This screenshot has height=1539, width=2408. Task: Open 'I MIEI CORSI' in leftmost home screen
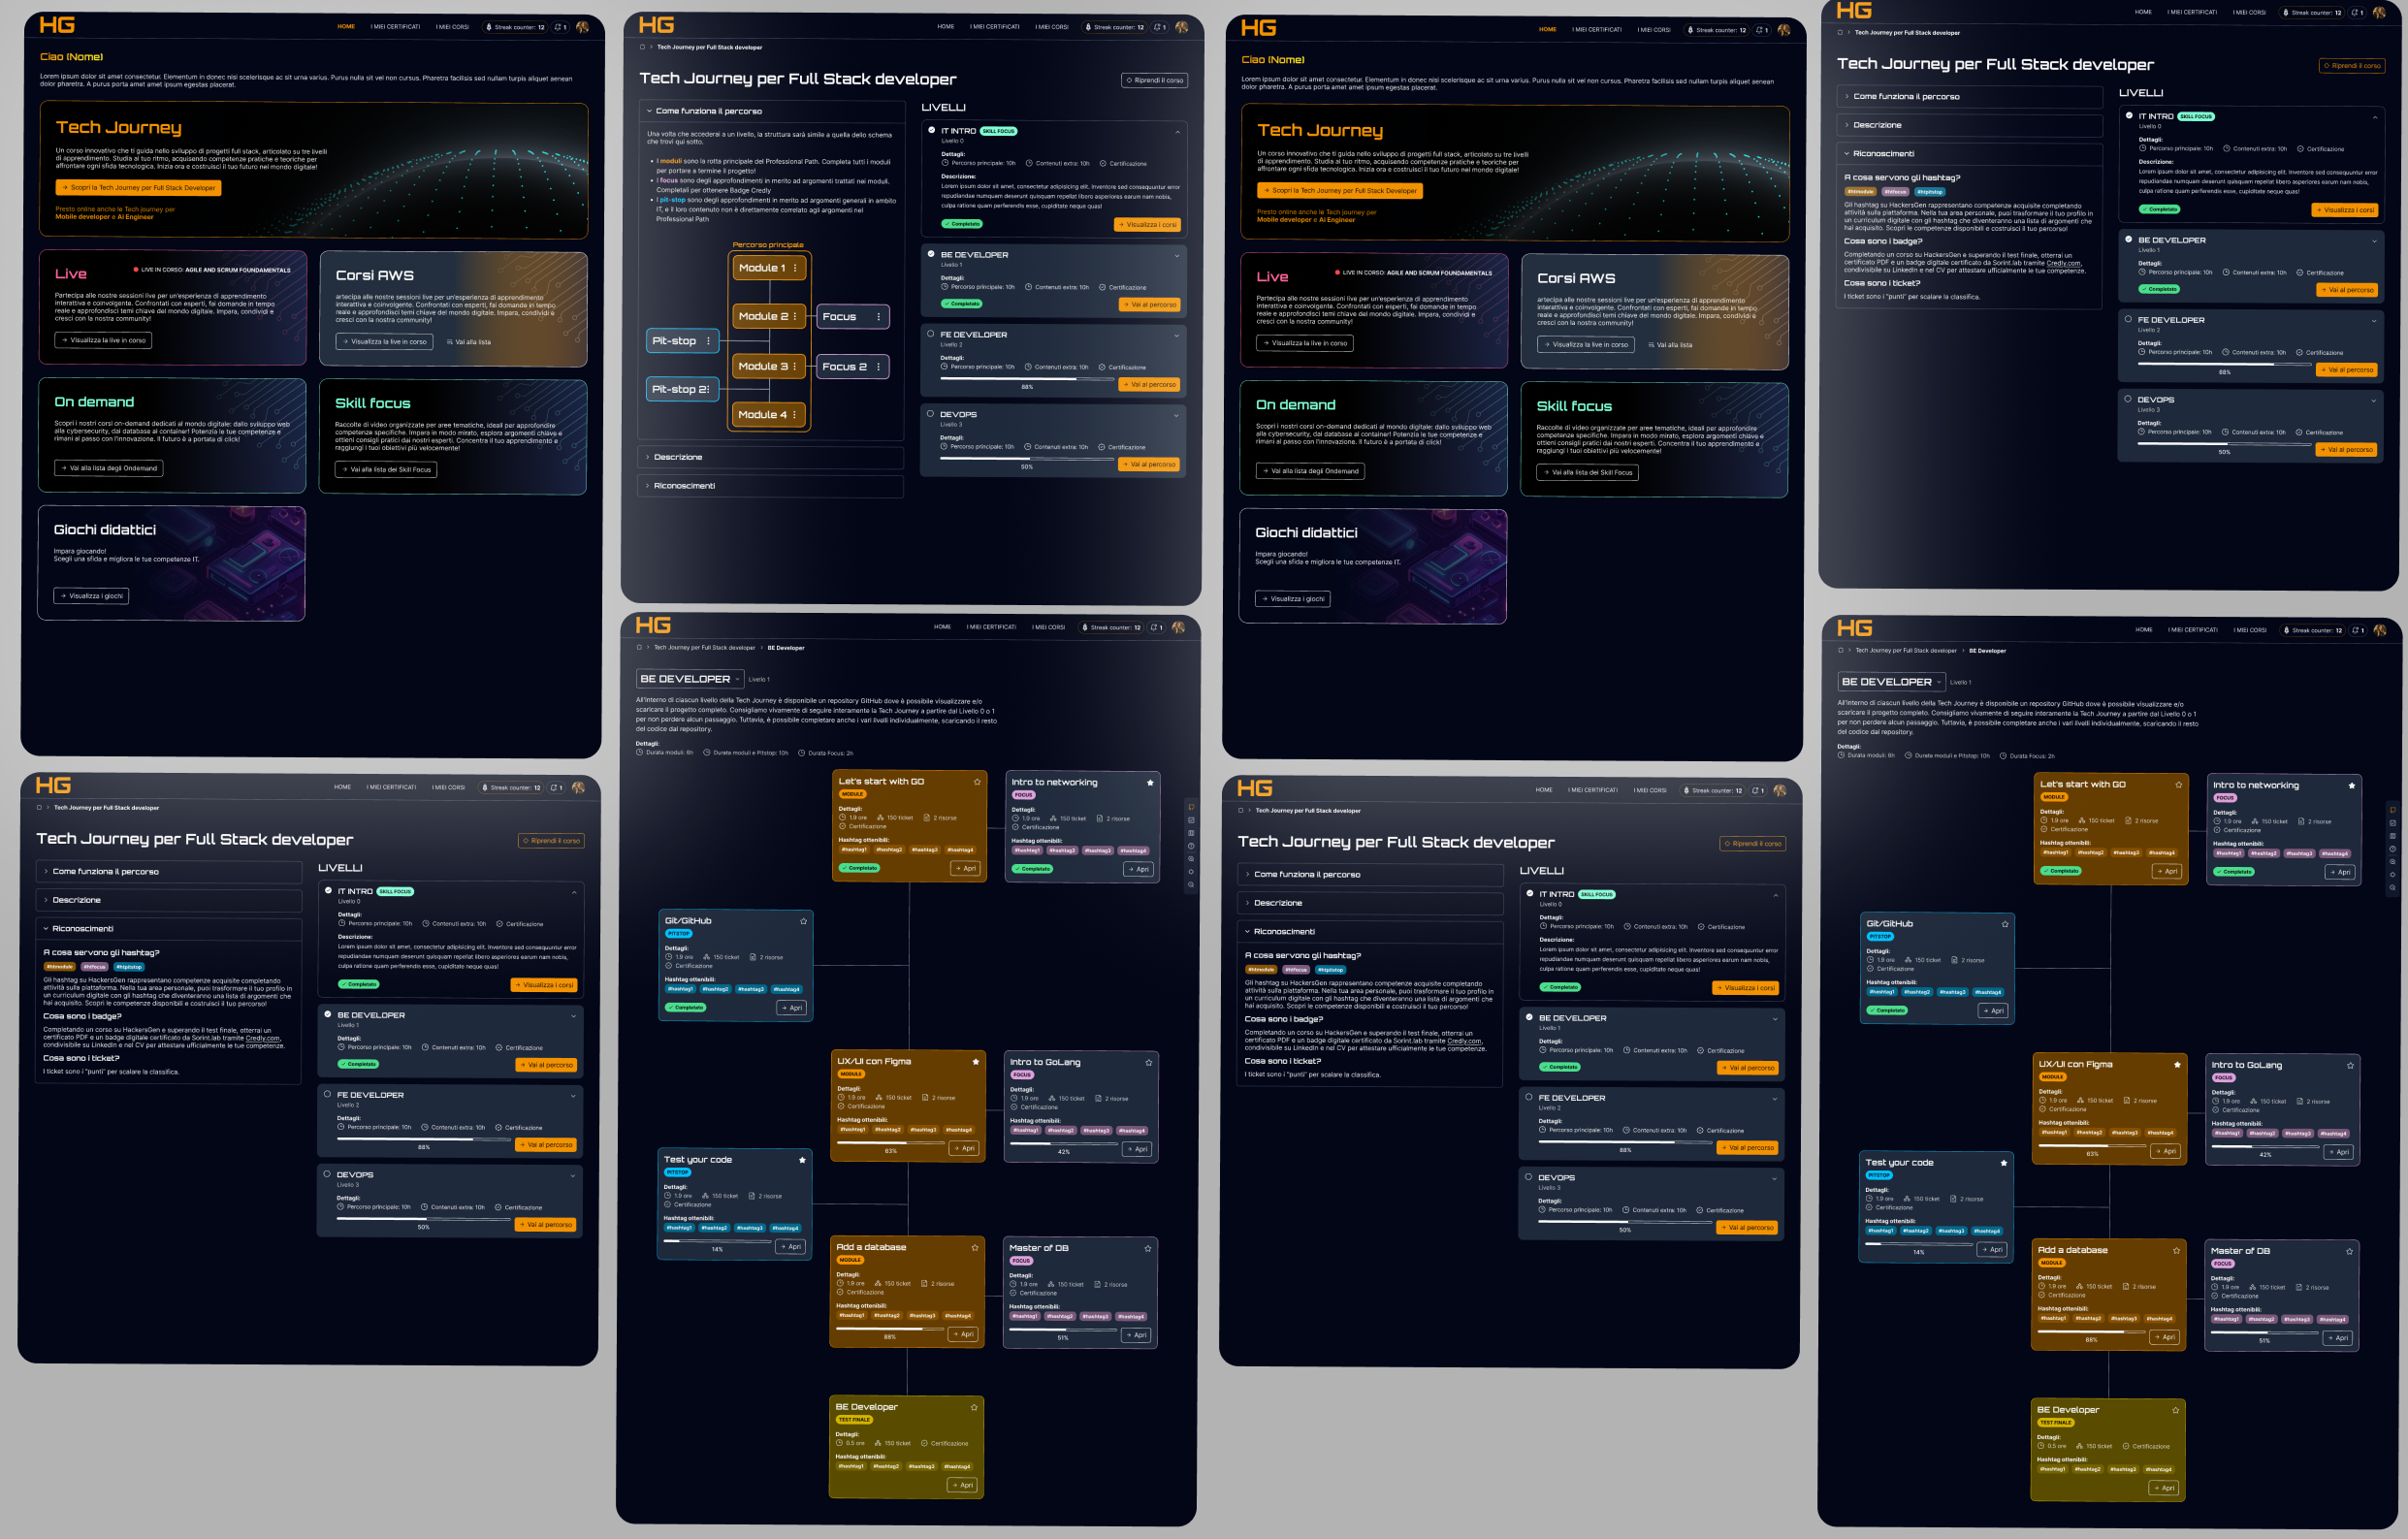pos(452,27)
